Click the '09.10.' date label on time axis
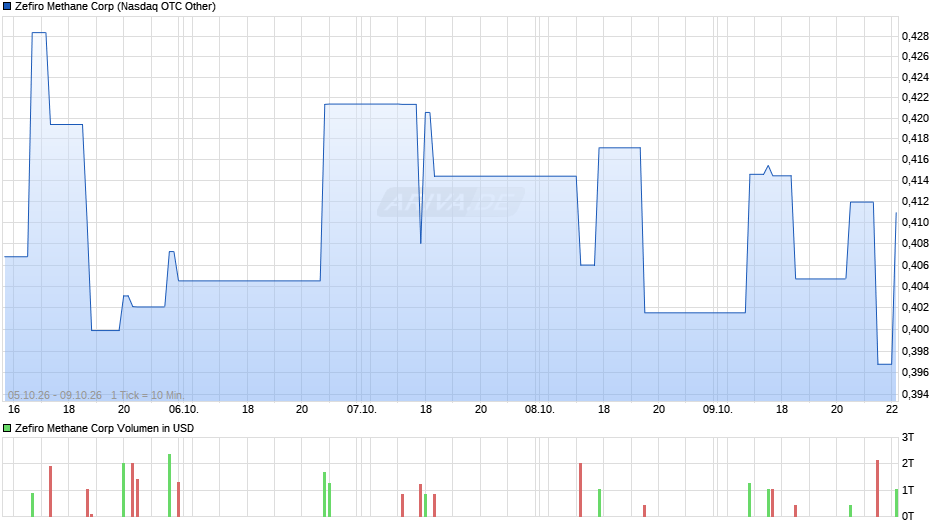The image size is (940, 526). click(718, 409)
